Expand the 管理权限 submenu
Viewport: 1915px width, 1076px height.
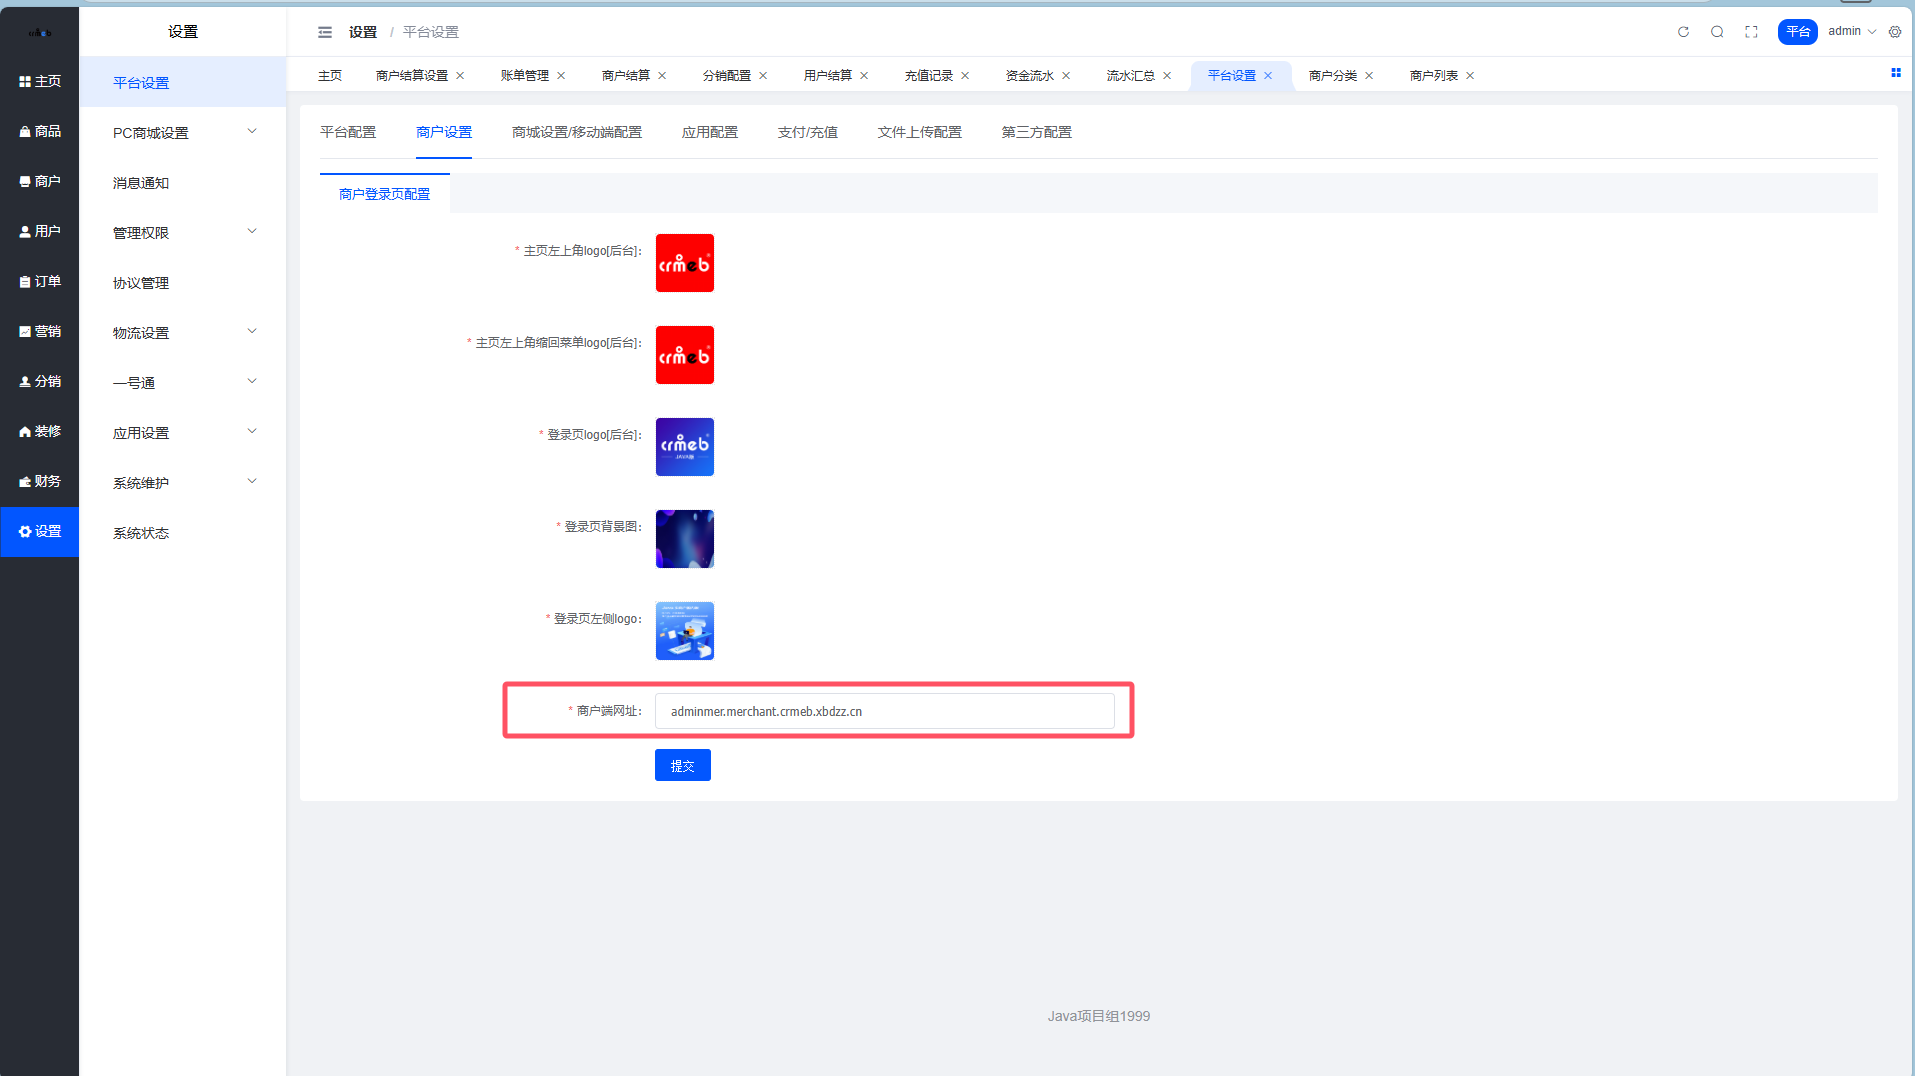(x=183, y=232)
